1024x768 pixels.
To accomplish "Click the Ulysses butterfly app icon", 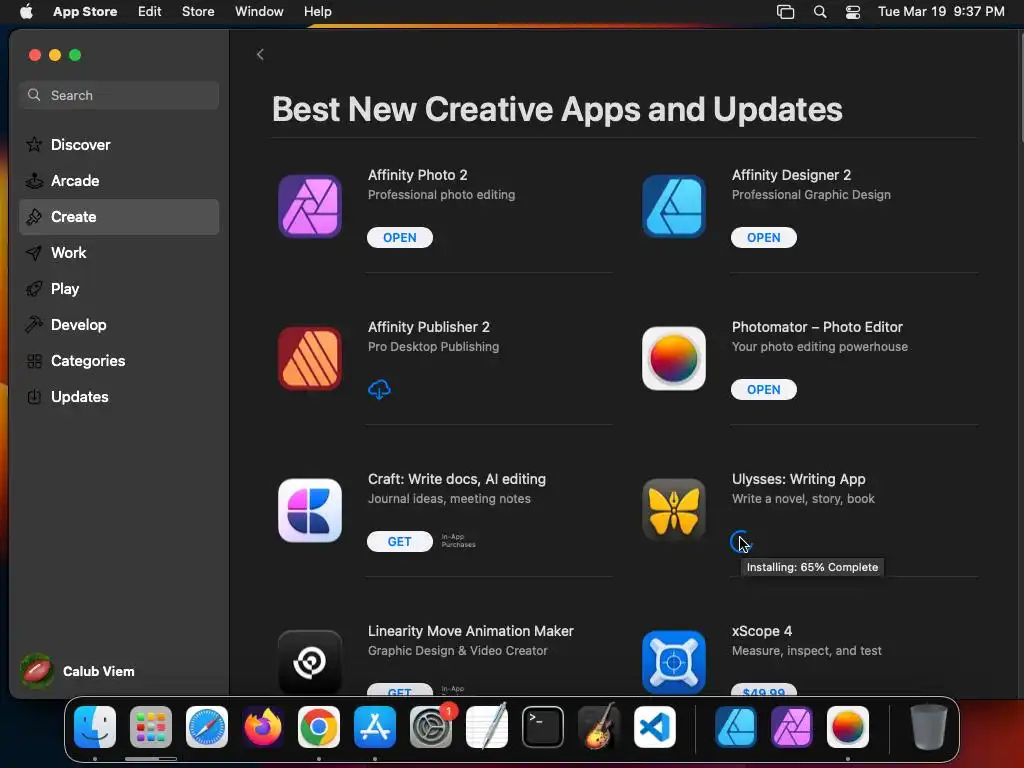I will [674, 511].
